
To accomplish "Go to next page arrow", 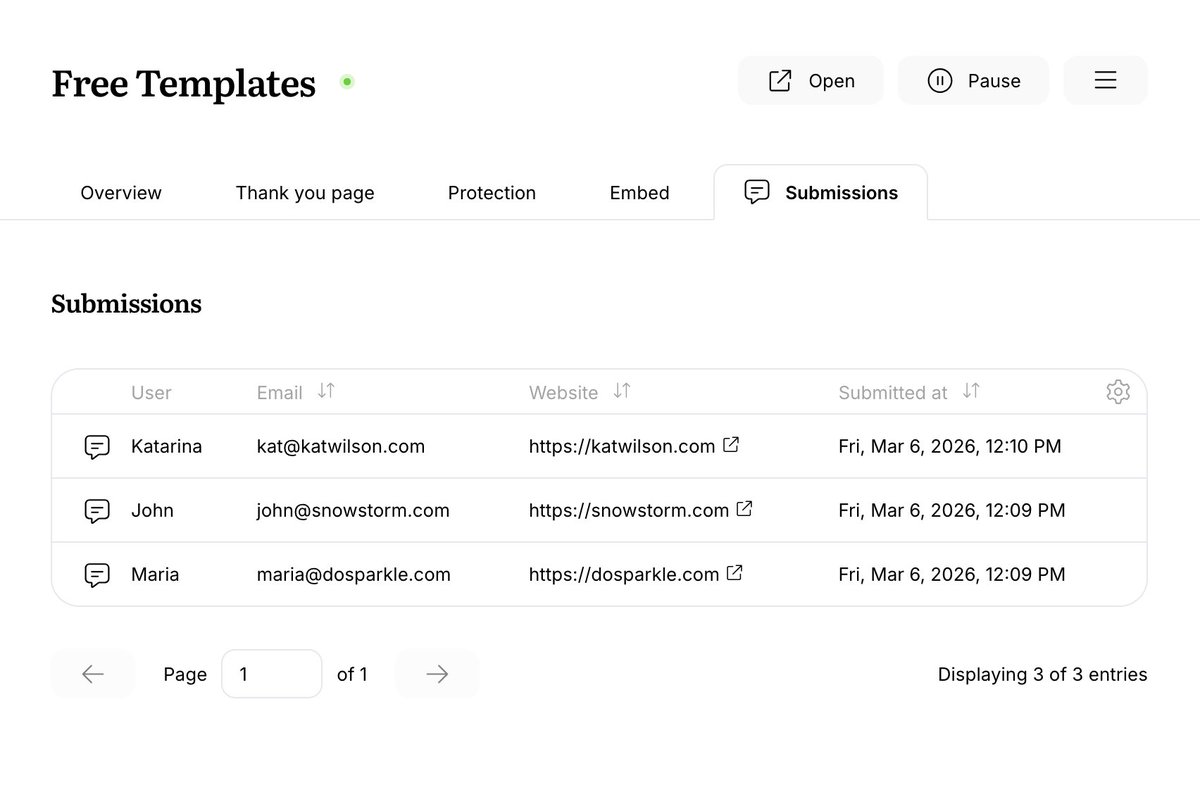I will [437, 674].
